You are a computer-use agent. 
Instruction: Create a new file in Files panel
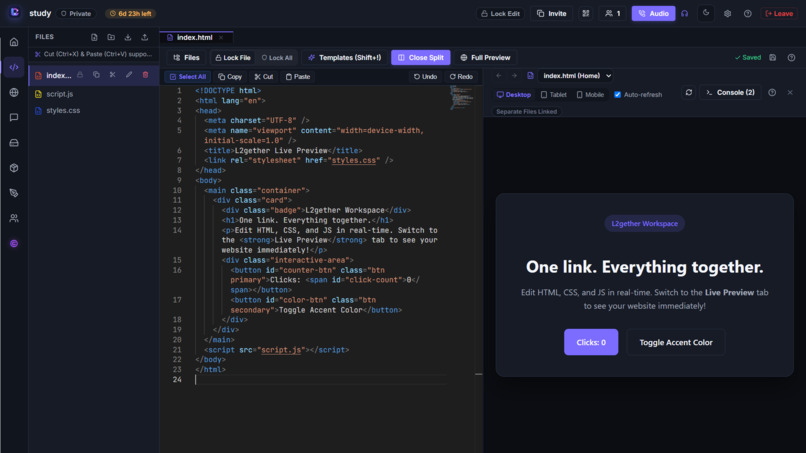coord(94,37)
